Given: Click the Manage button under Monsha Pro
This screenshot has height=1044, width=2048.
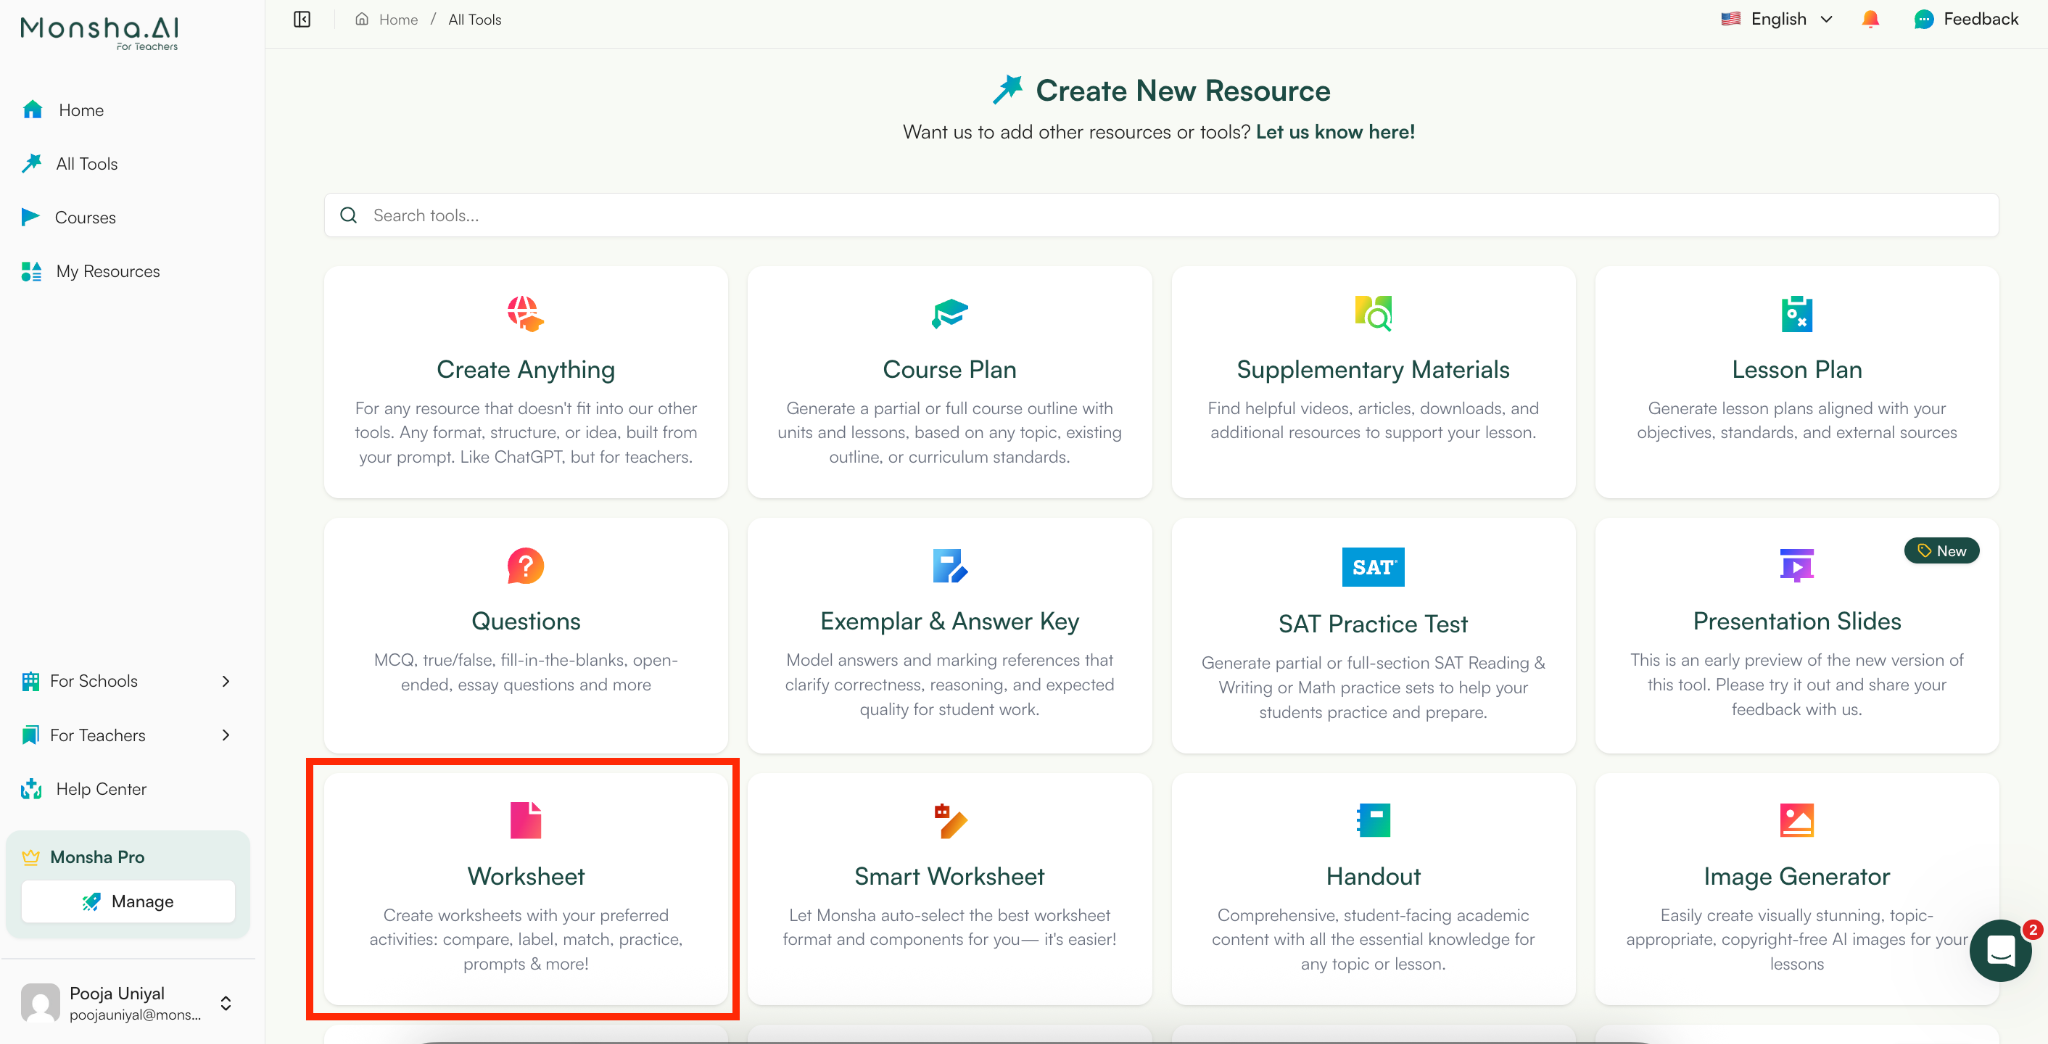Looking at the screenshot, I should [127, 901].
